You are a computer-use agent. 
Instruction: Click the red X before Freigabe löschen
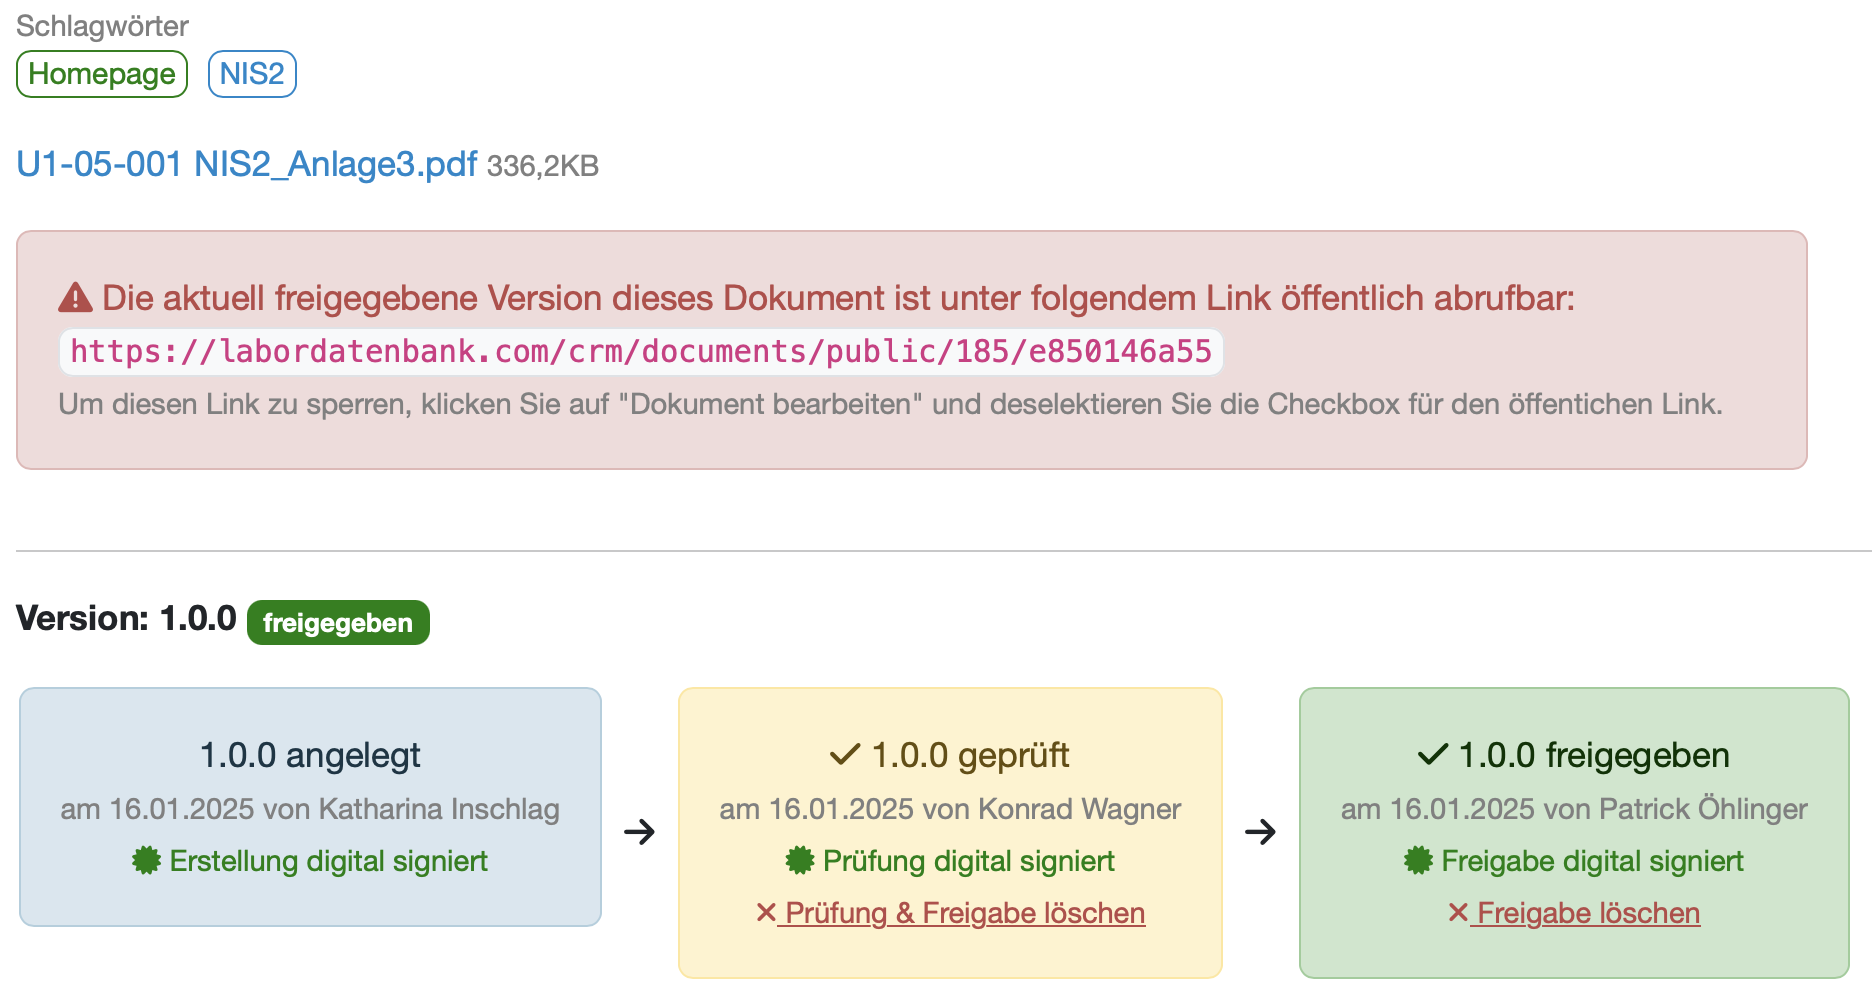(x=1458, y=913)
